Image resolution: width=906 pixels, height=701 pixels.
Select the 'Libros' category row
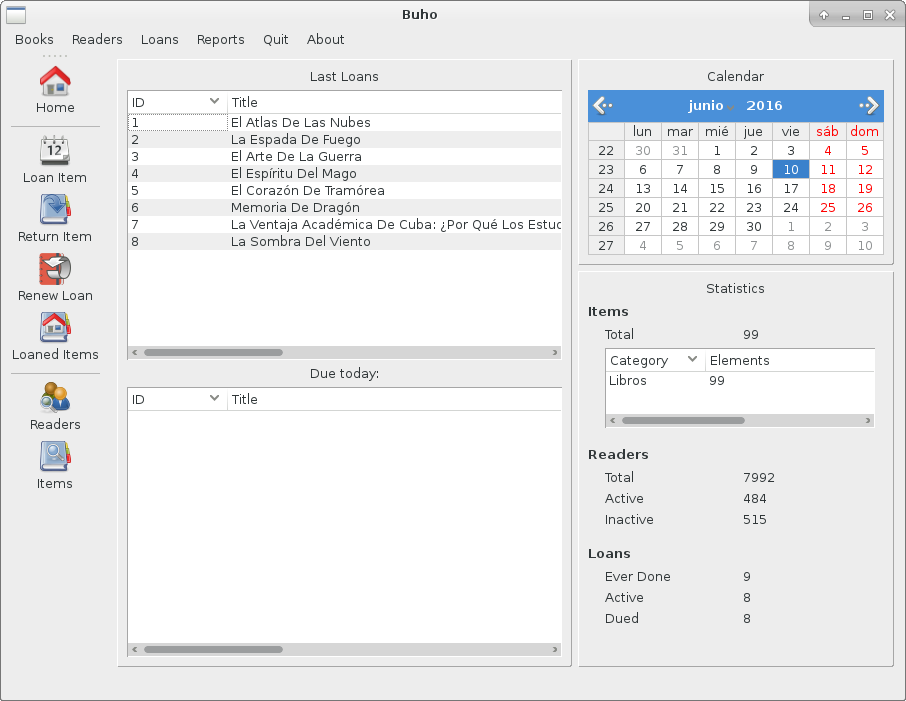[x=740, y=381]
